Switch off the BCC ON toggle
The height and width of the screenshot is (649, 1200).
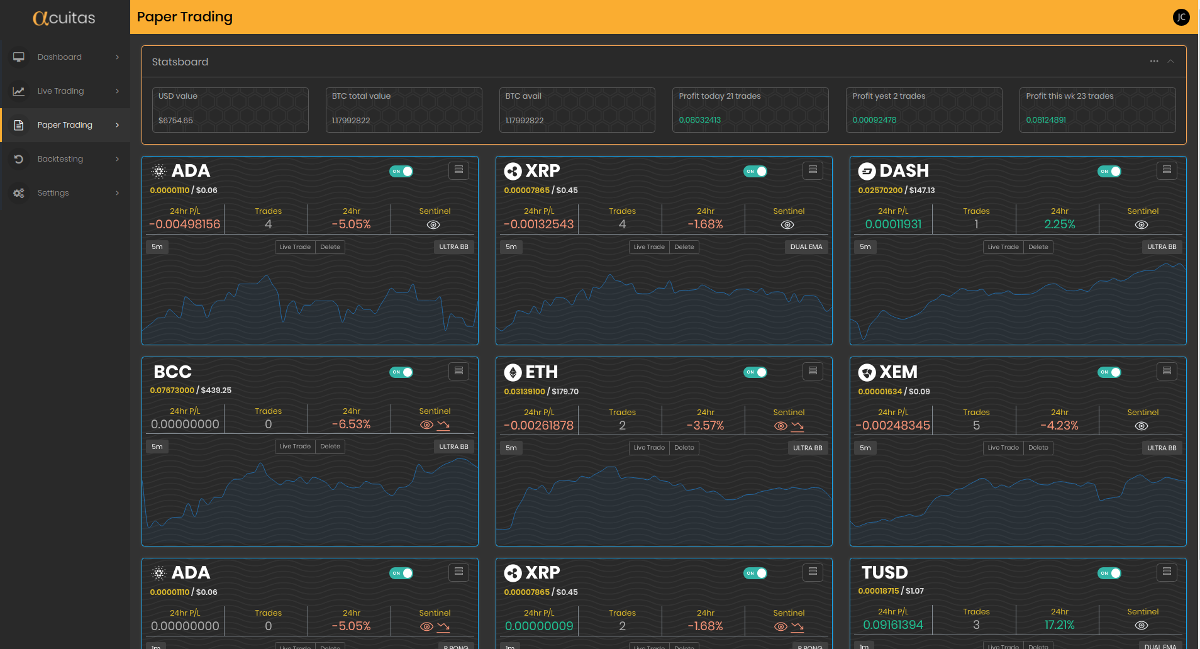click(x=401, y=373)
